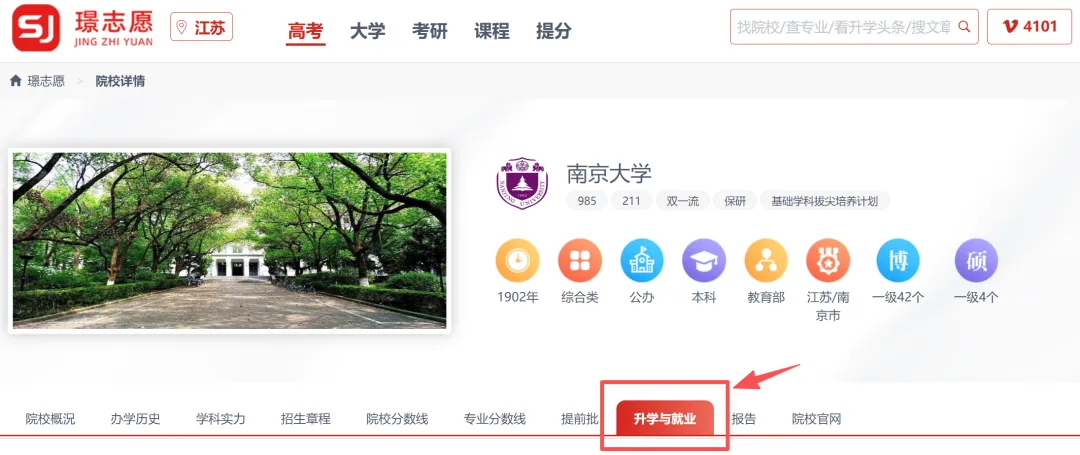
Task: Click the 一级42个 label
Action: [x=897, y=298]
